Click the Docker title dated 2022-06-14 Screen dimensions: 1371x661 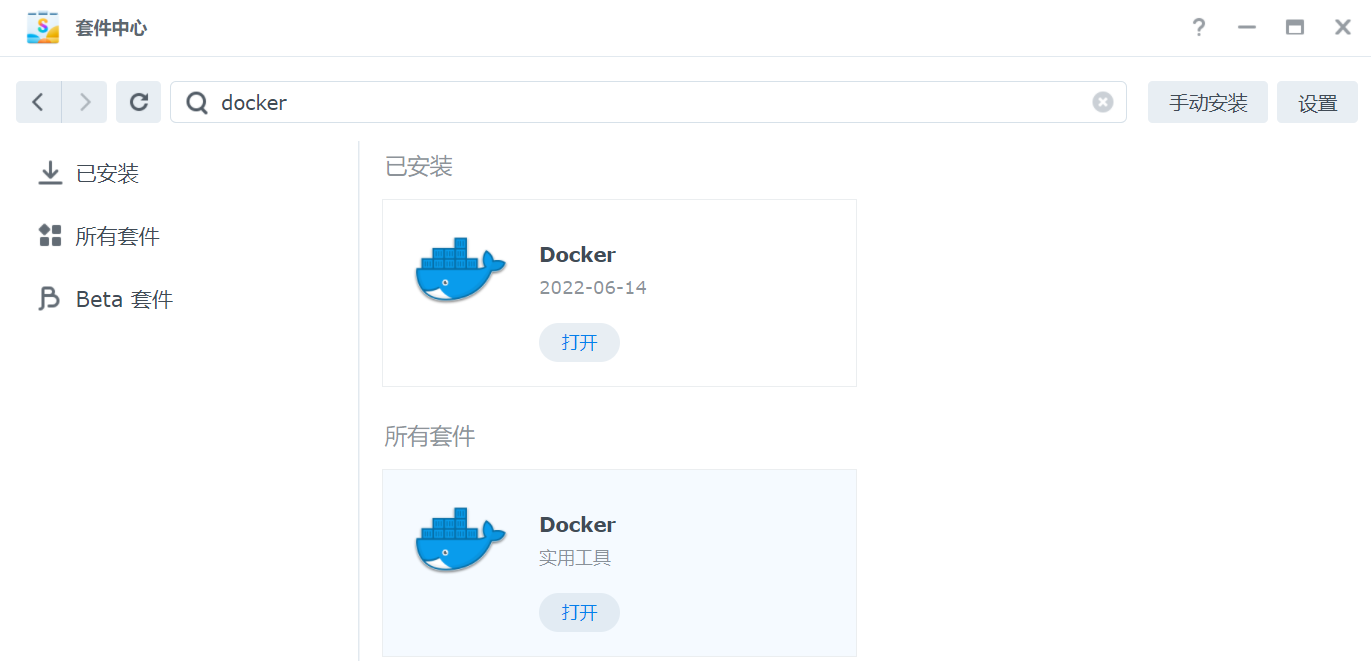point(577,255)
